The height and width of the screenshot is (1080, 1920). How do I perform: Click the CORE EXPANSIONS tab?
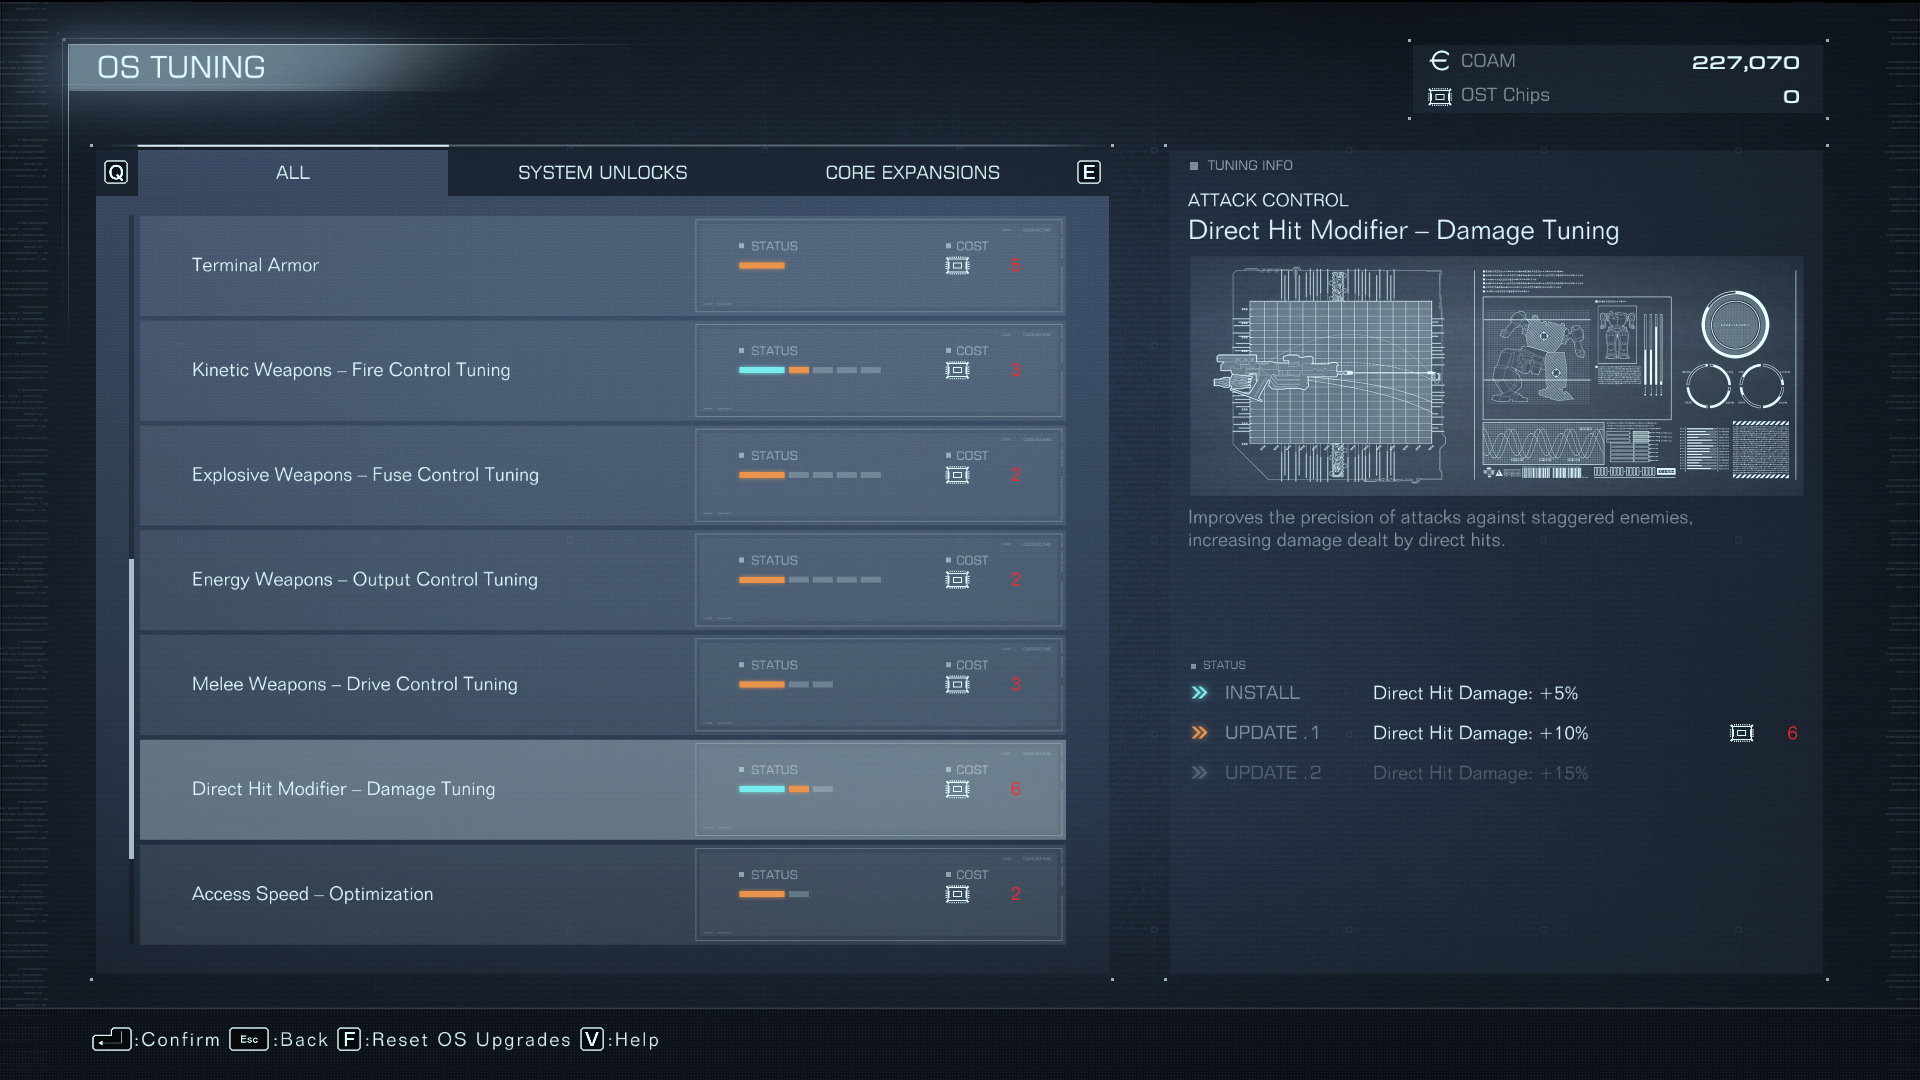coord(913,171)
